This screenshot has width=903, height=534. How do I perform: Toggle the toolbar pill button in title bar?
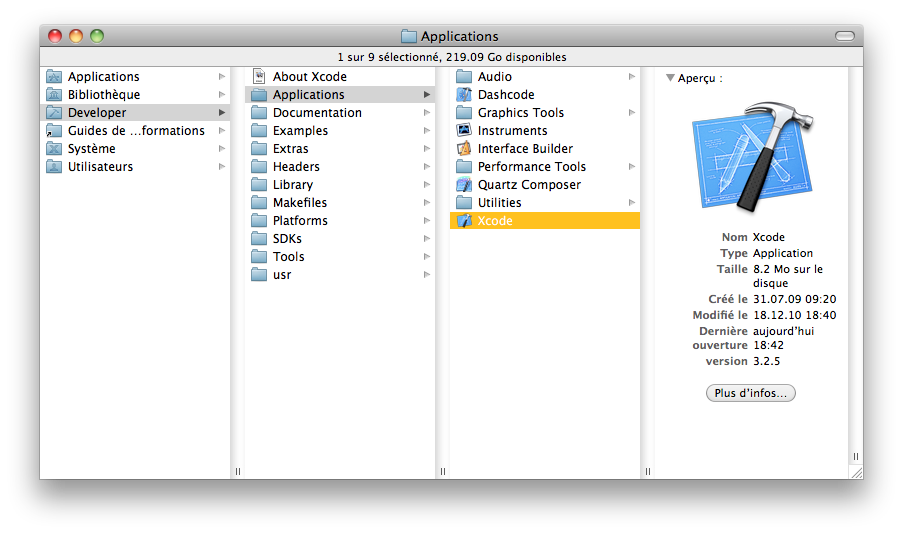coord(845,36)
